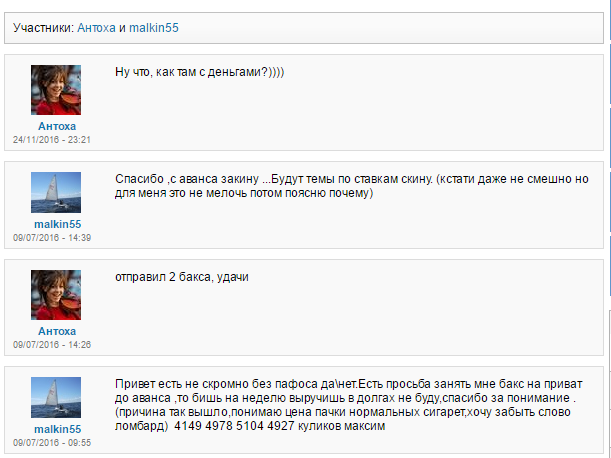Click the timestamp 09/07/2016 - 14:39
The width and height of the screenshot is (611, 458).
pyautogui.click(x=52, y=238)
